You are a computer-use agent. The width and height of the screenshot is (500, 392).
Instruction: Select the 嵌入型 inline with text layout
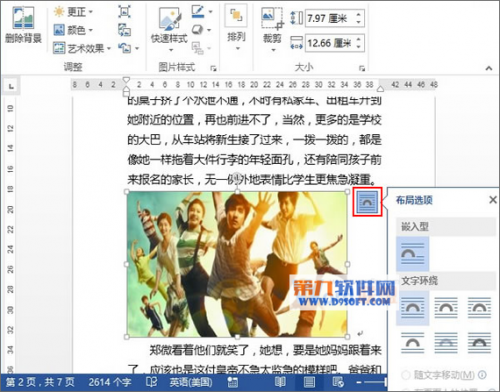click(x=412, y=254)
